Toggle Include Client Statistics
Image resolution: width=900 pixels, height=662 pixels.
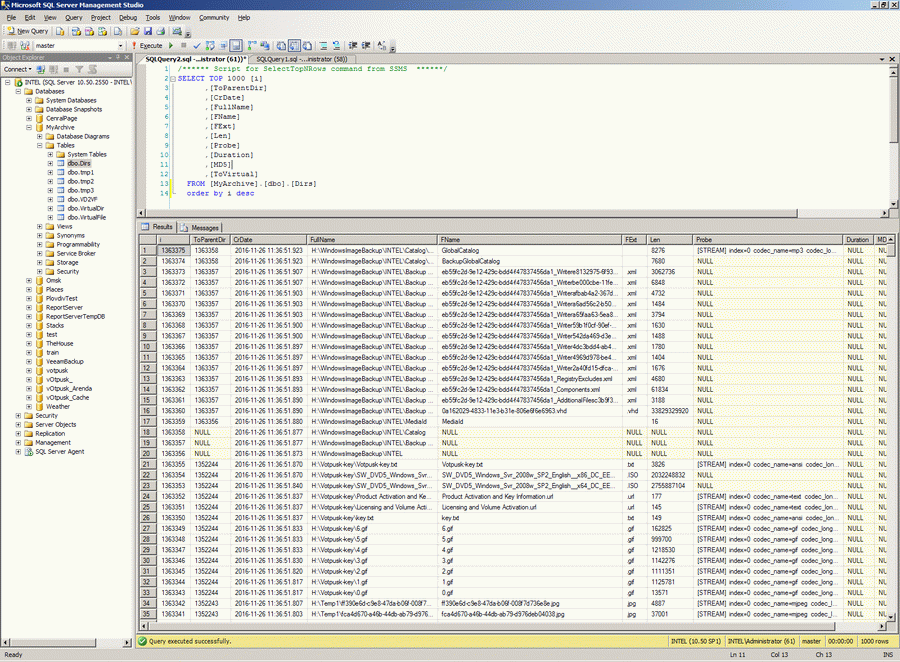(265, 45)
